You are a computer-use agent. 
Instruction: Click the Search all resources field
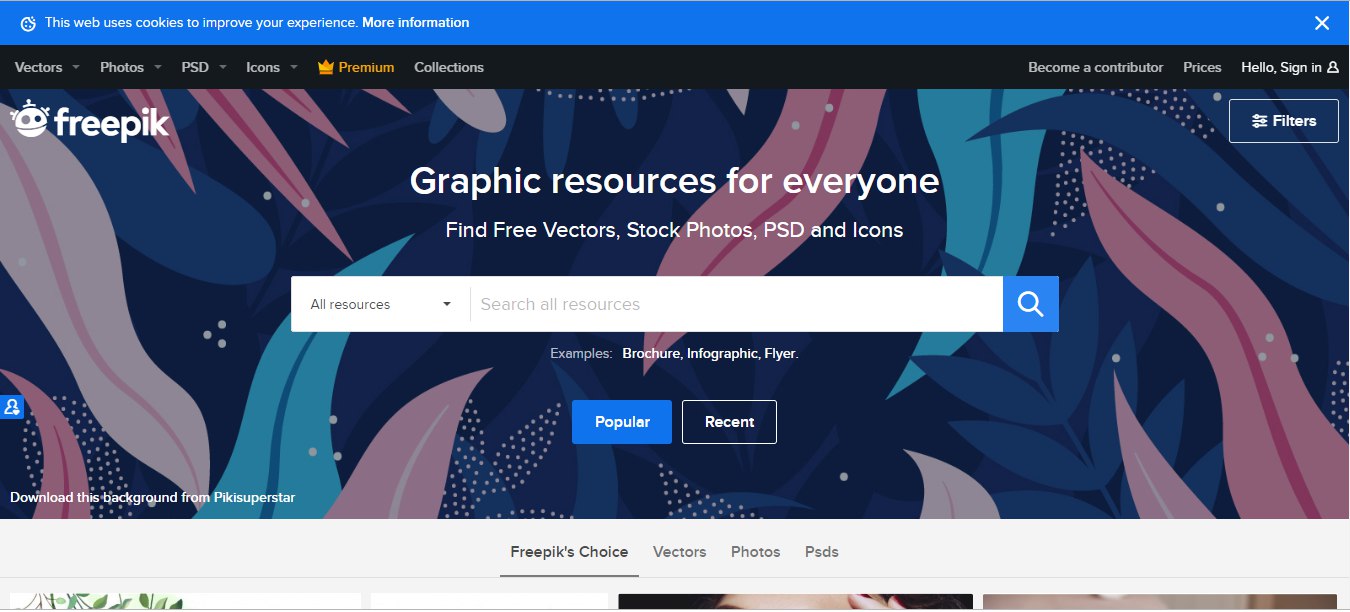coord(737,304)
